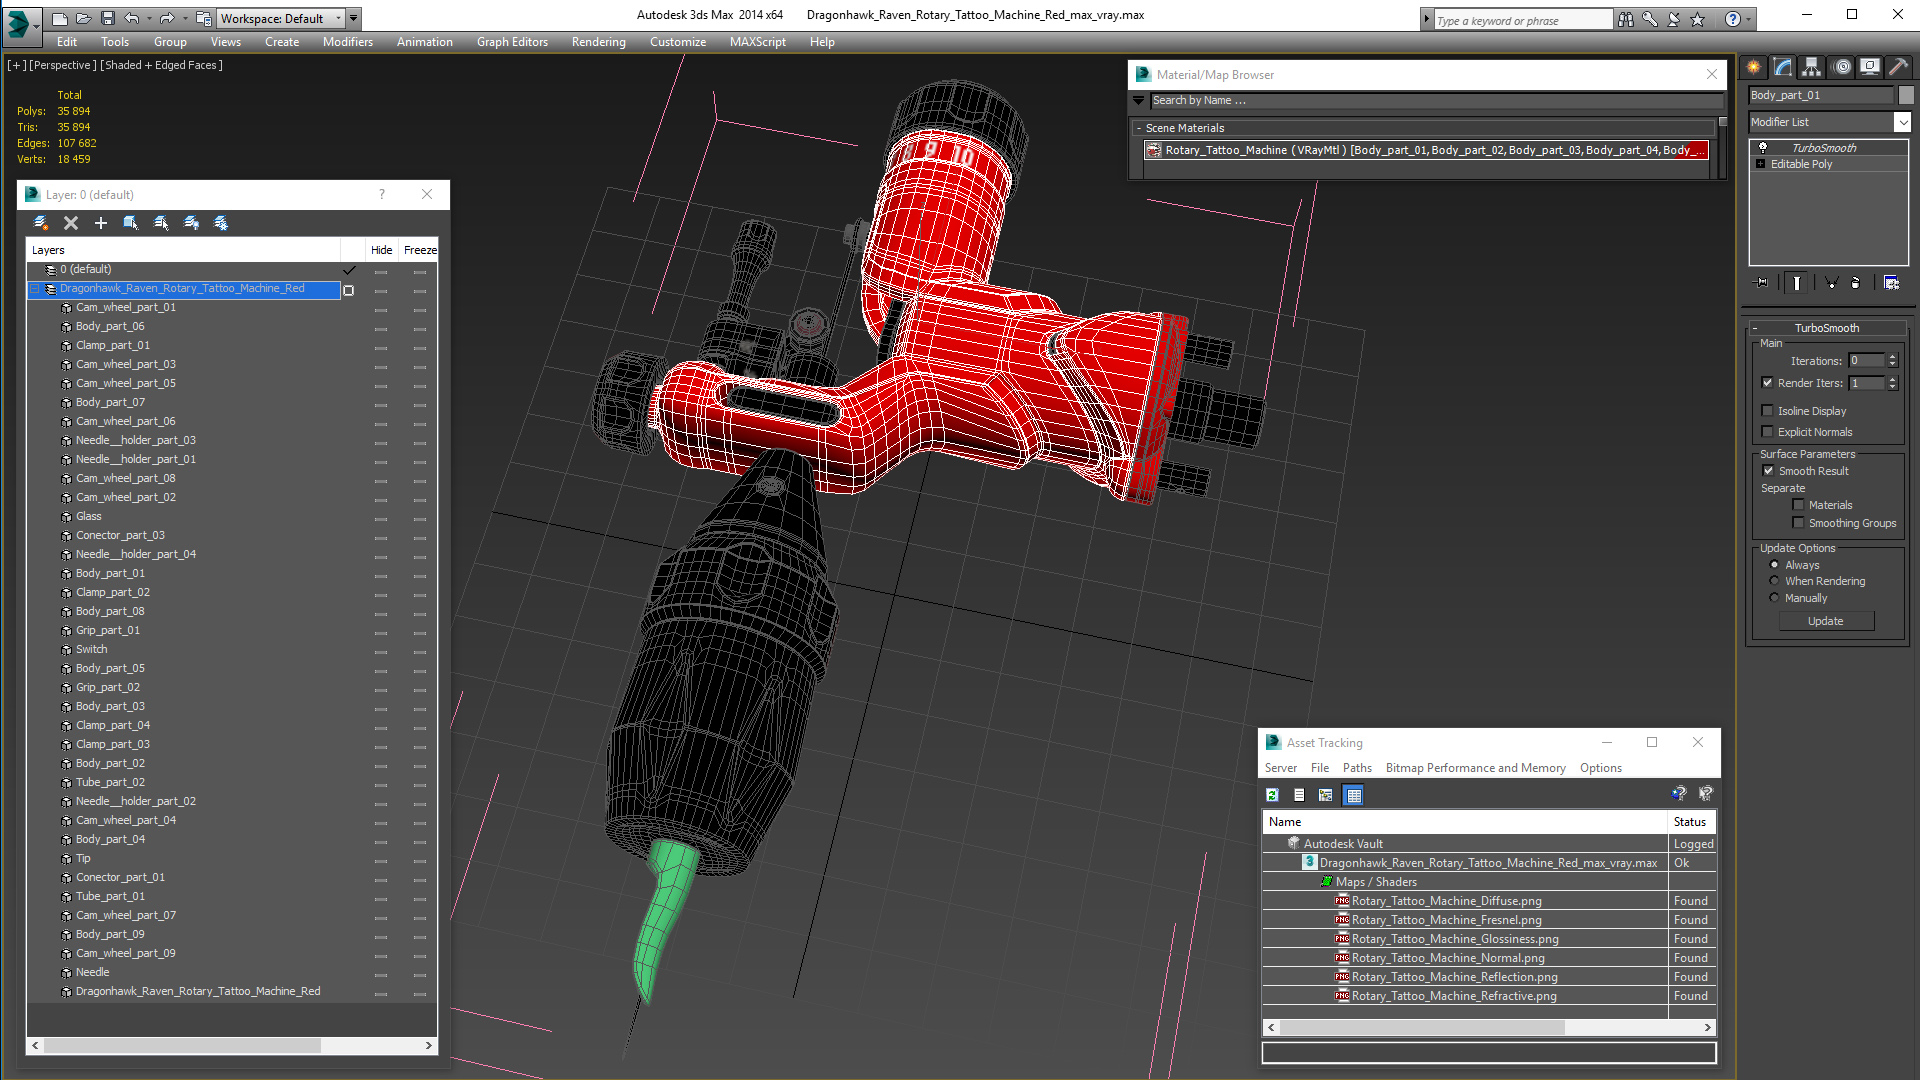Open the Motion command panel tab
Image resolution: width=1920 pixels, height=1080 pixels.
pyautogui.click(x=1841, y=67)
